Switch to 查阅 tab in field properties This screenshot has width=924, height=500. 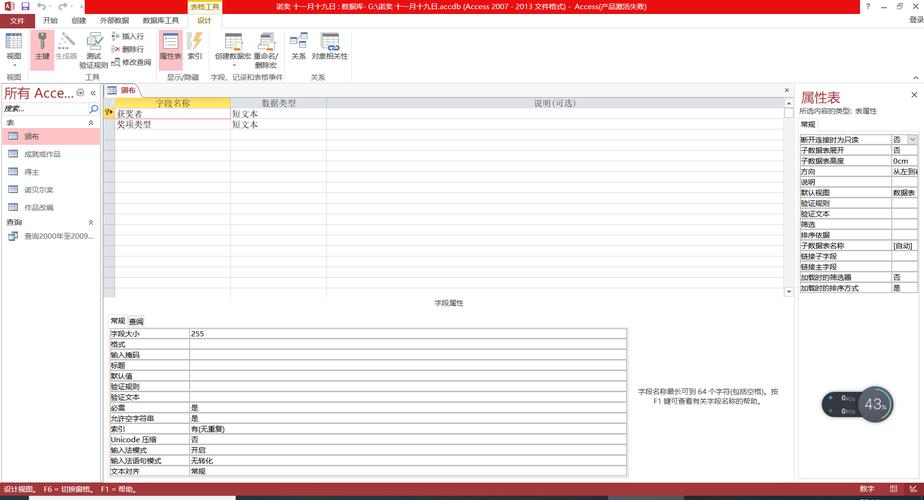pyautogui.click(x=136, y=321)
